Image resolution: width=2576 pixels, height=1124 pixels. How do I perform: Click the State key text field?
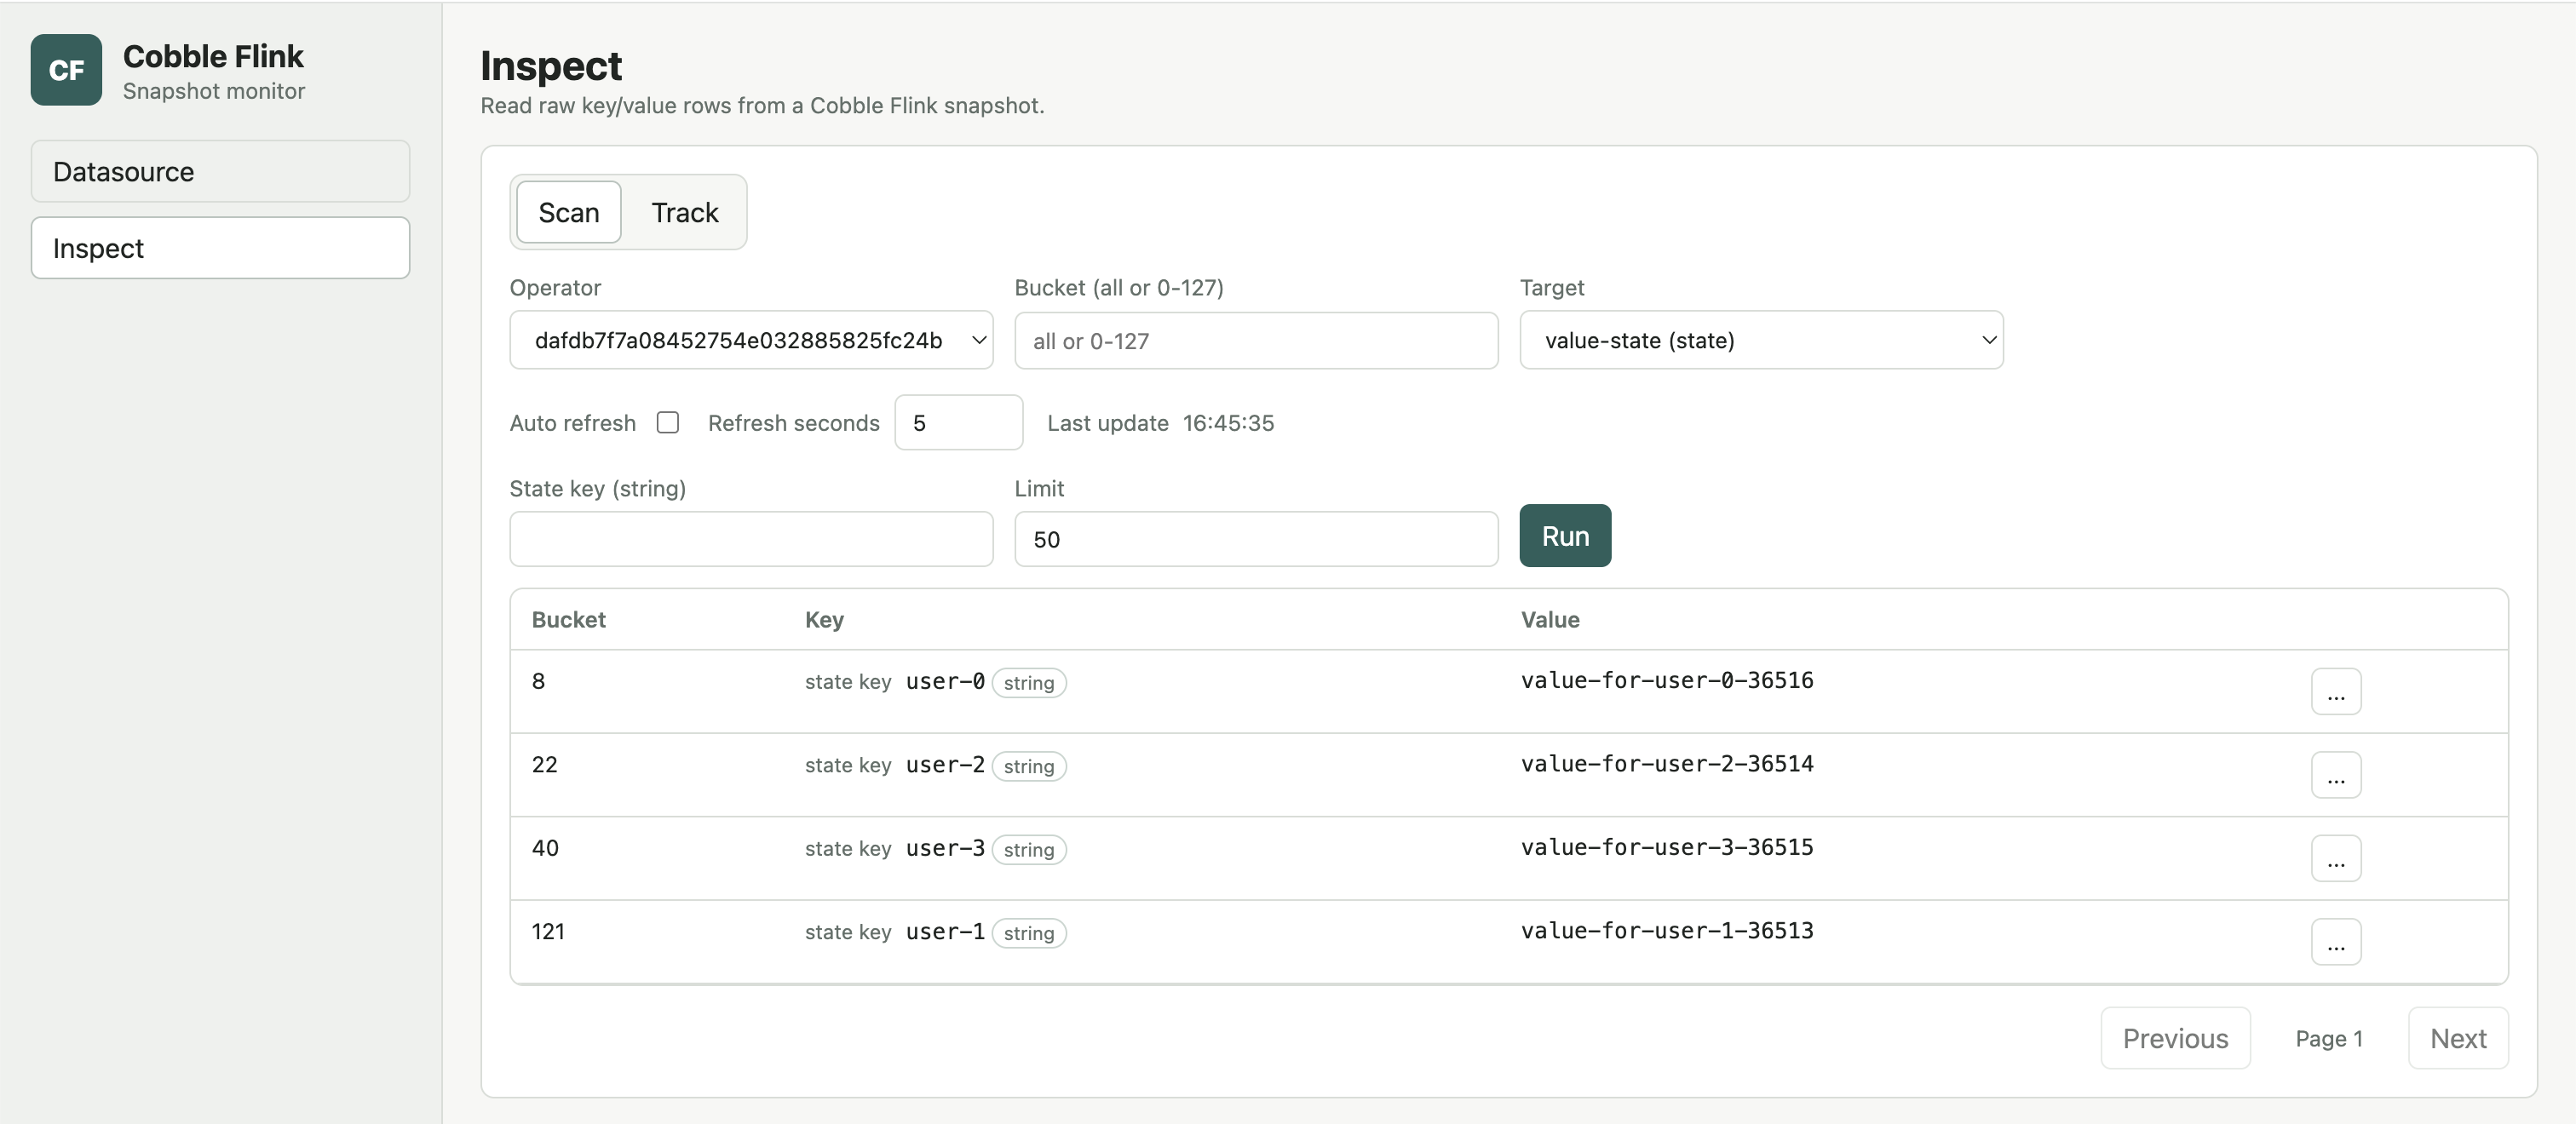751,539
